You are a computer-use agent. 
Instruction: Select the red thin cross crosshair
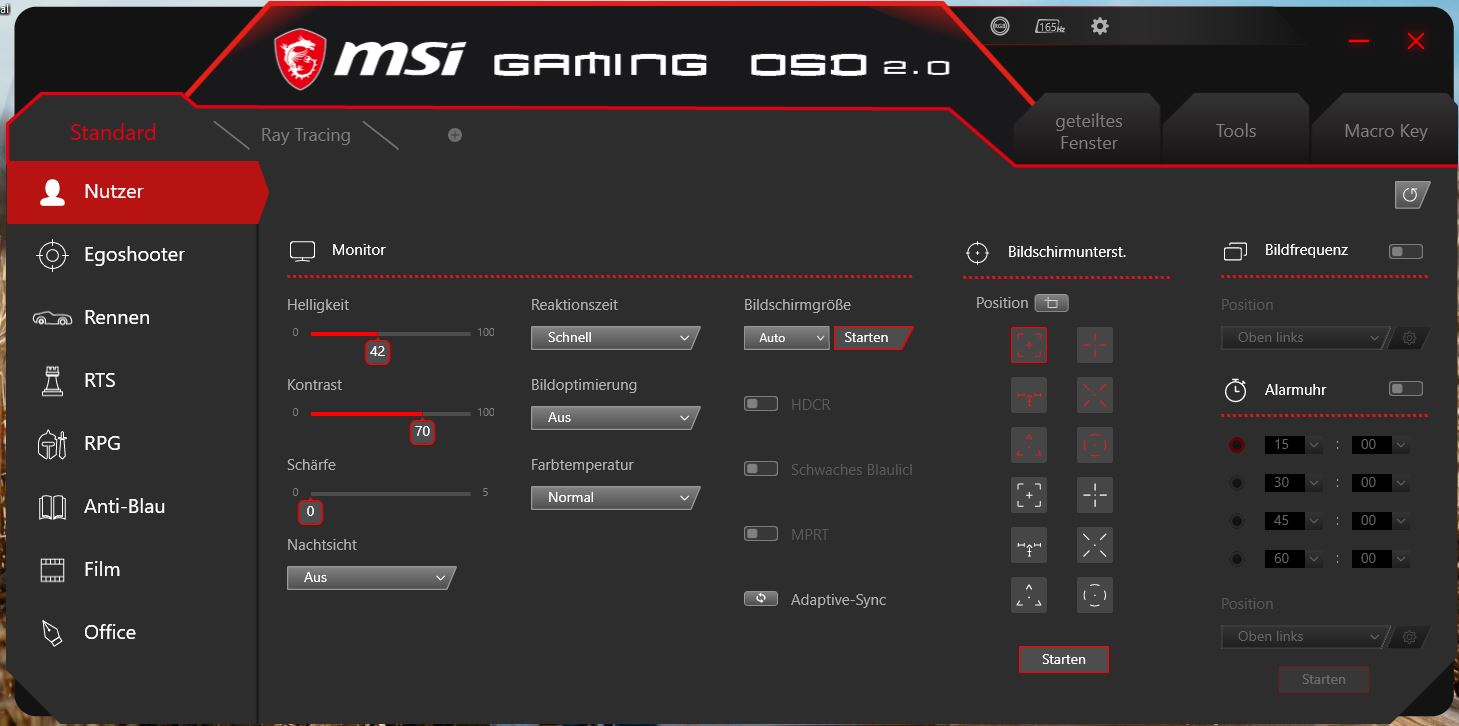click(1095, 345)
